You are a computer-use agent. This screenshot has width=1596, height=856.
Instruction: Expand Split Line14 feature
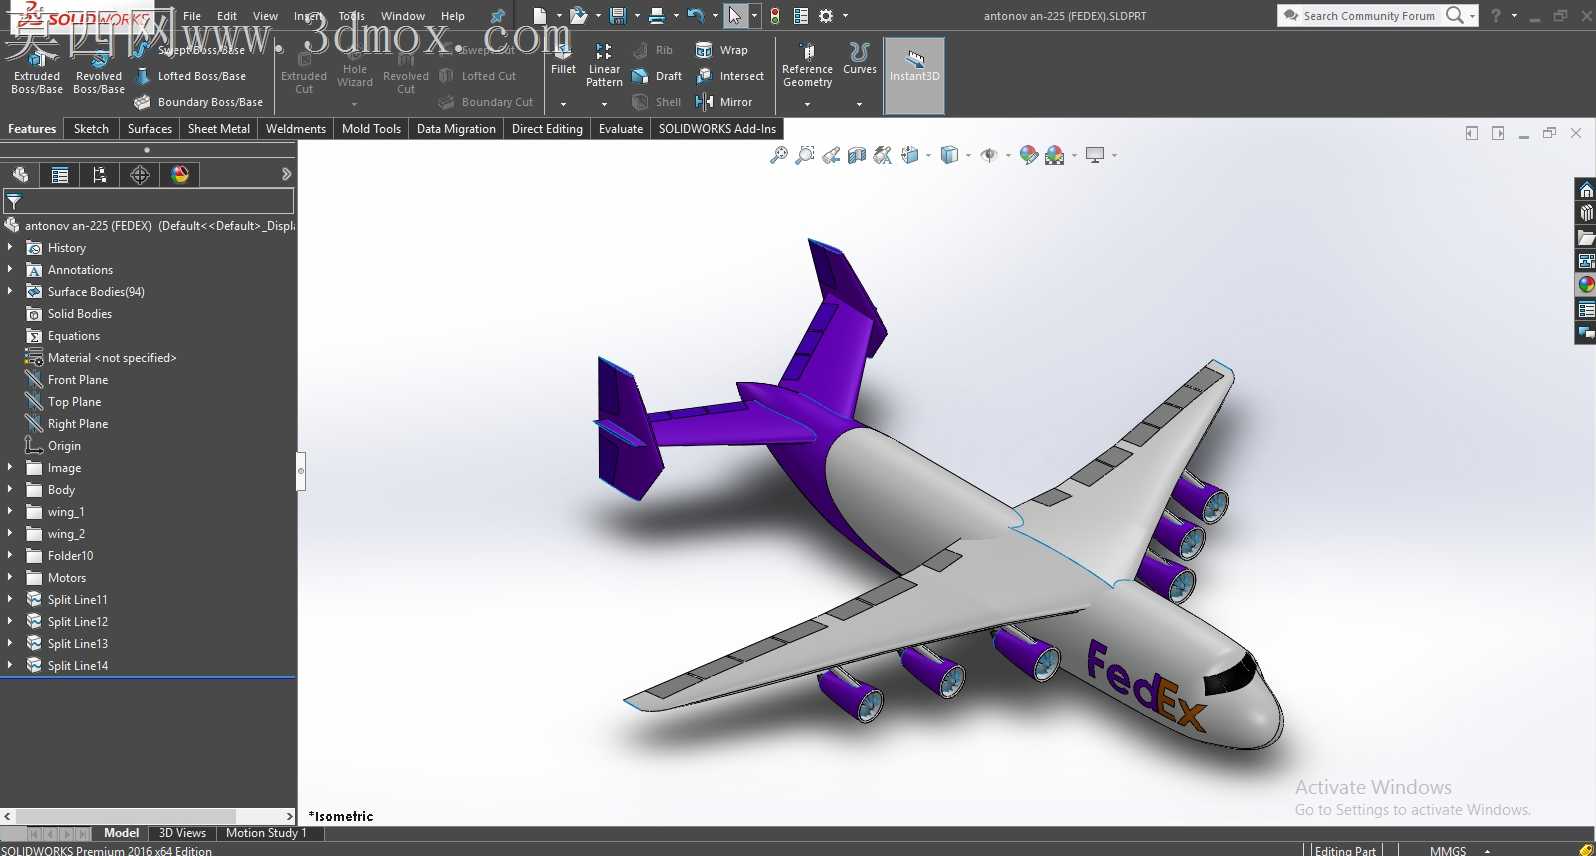click(x=10, y=665)
